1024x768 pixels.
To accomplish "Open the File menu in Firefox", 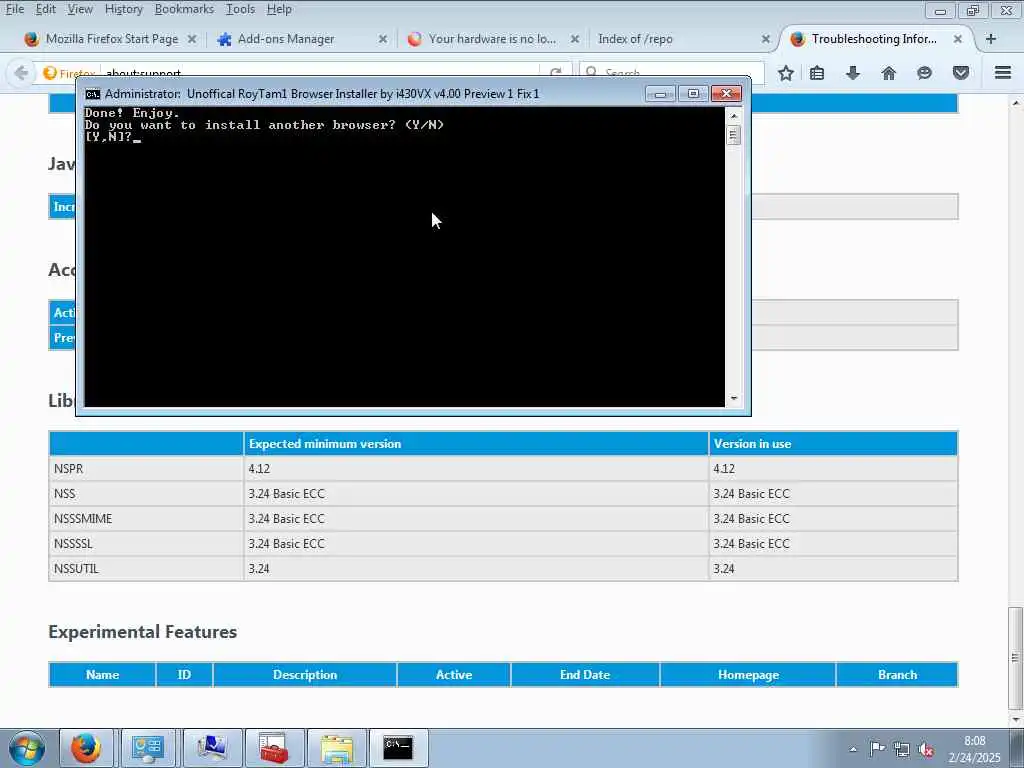I will coord(14,9).
